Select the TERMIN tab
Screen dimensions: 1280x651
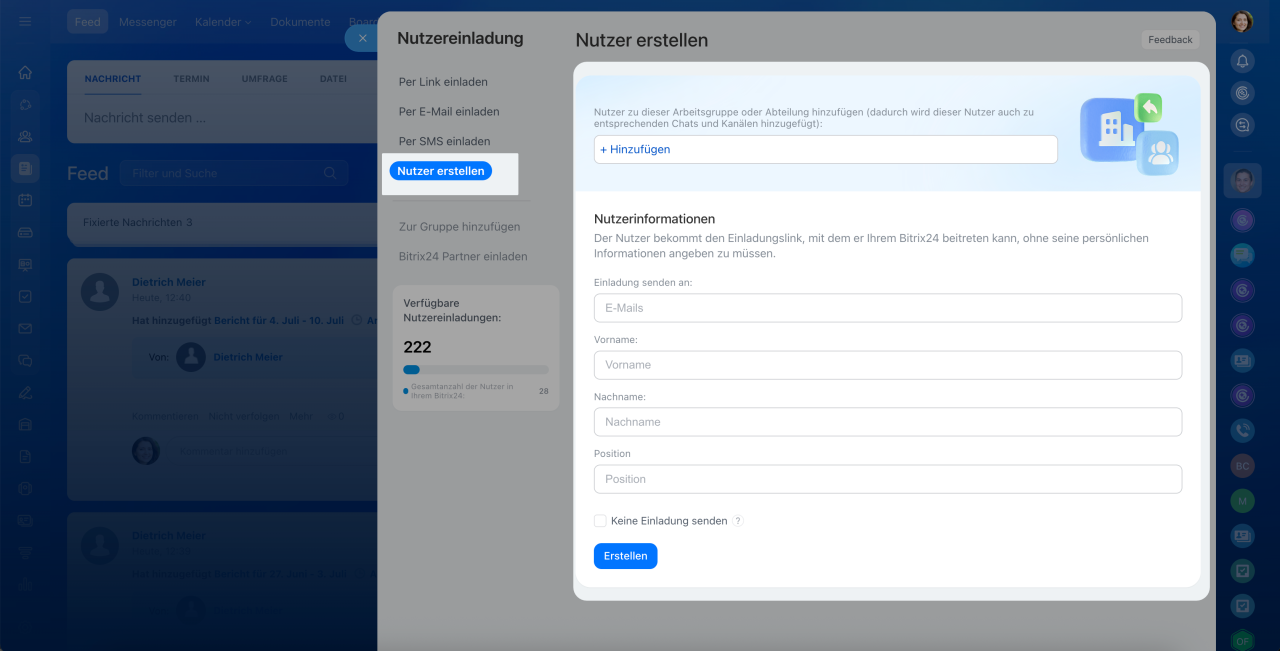191,79
